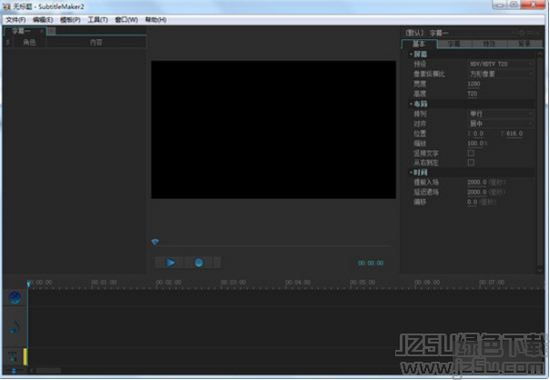
Task: Click the preview seek slider handle
Action: click(155, 241)
